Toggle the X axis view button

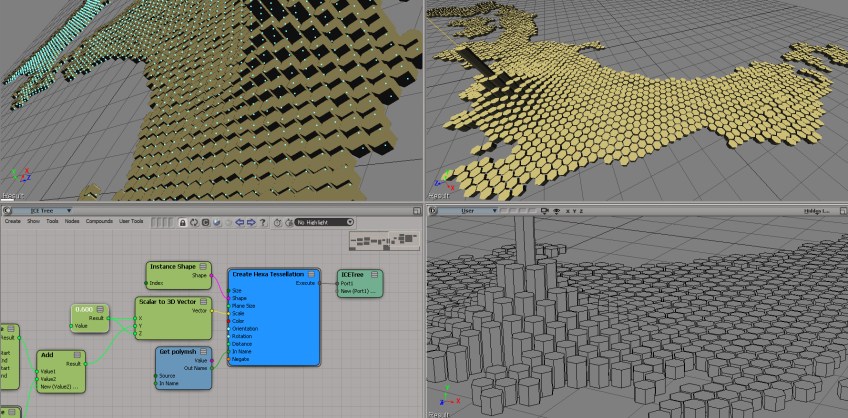coord(568,211)
